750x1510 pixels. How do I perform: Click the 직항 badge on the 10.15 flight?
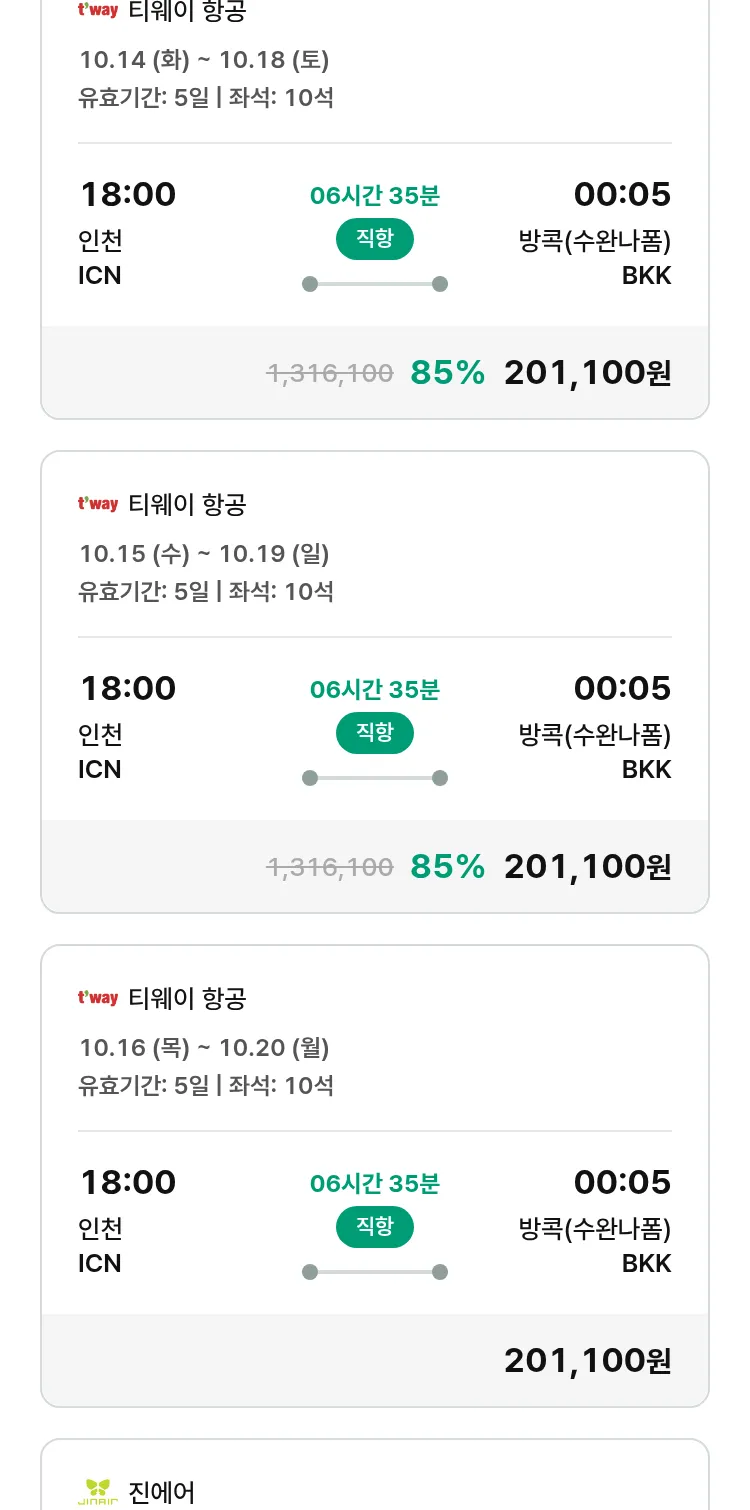click(374, 733)
